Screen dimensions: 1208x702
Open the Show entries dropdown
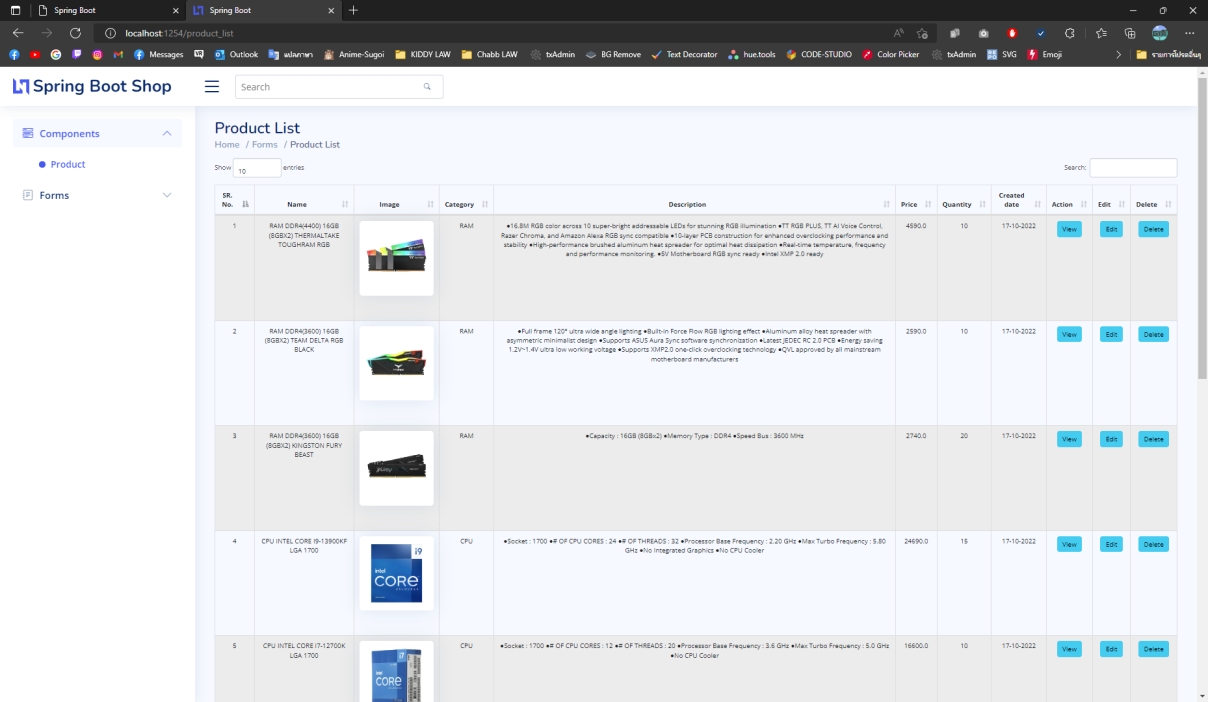click(257, 168)
